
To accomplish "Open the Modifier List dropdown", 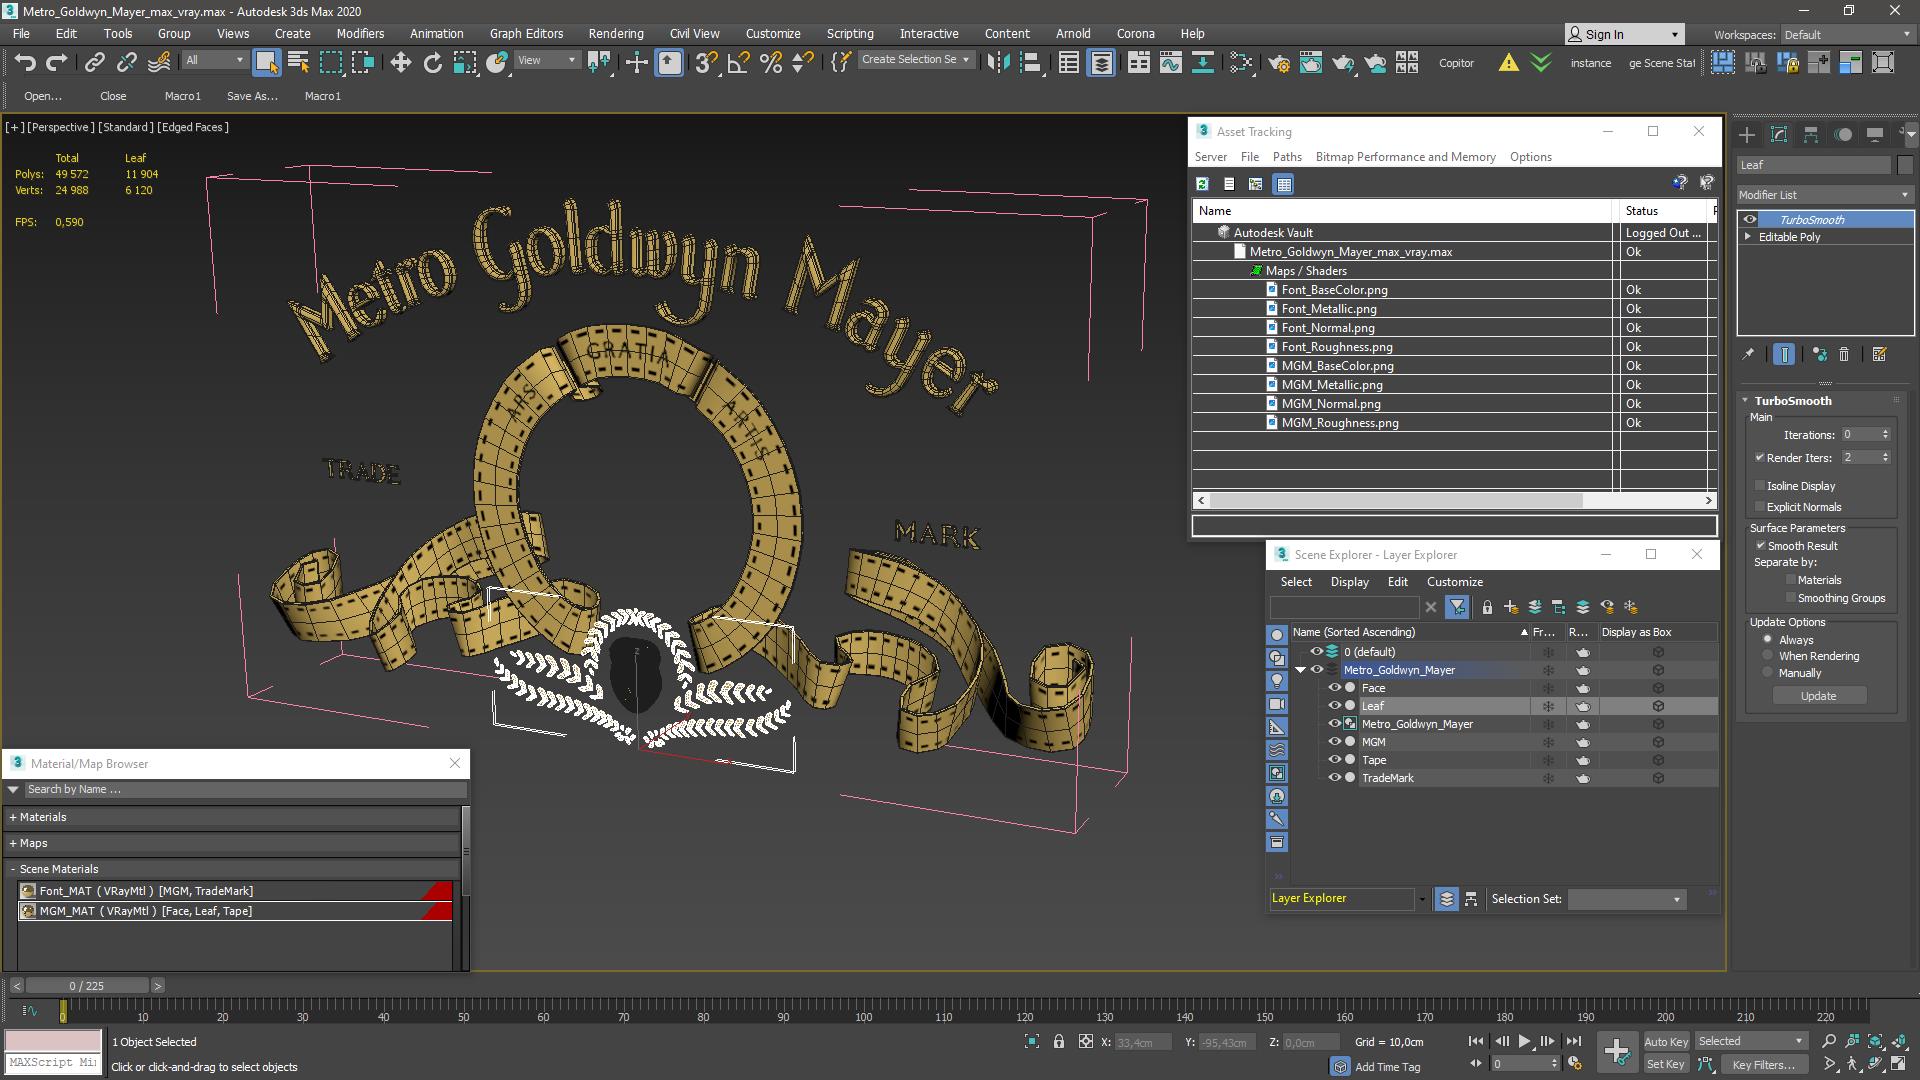I will [x=1825, y=195].
